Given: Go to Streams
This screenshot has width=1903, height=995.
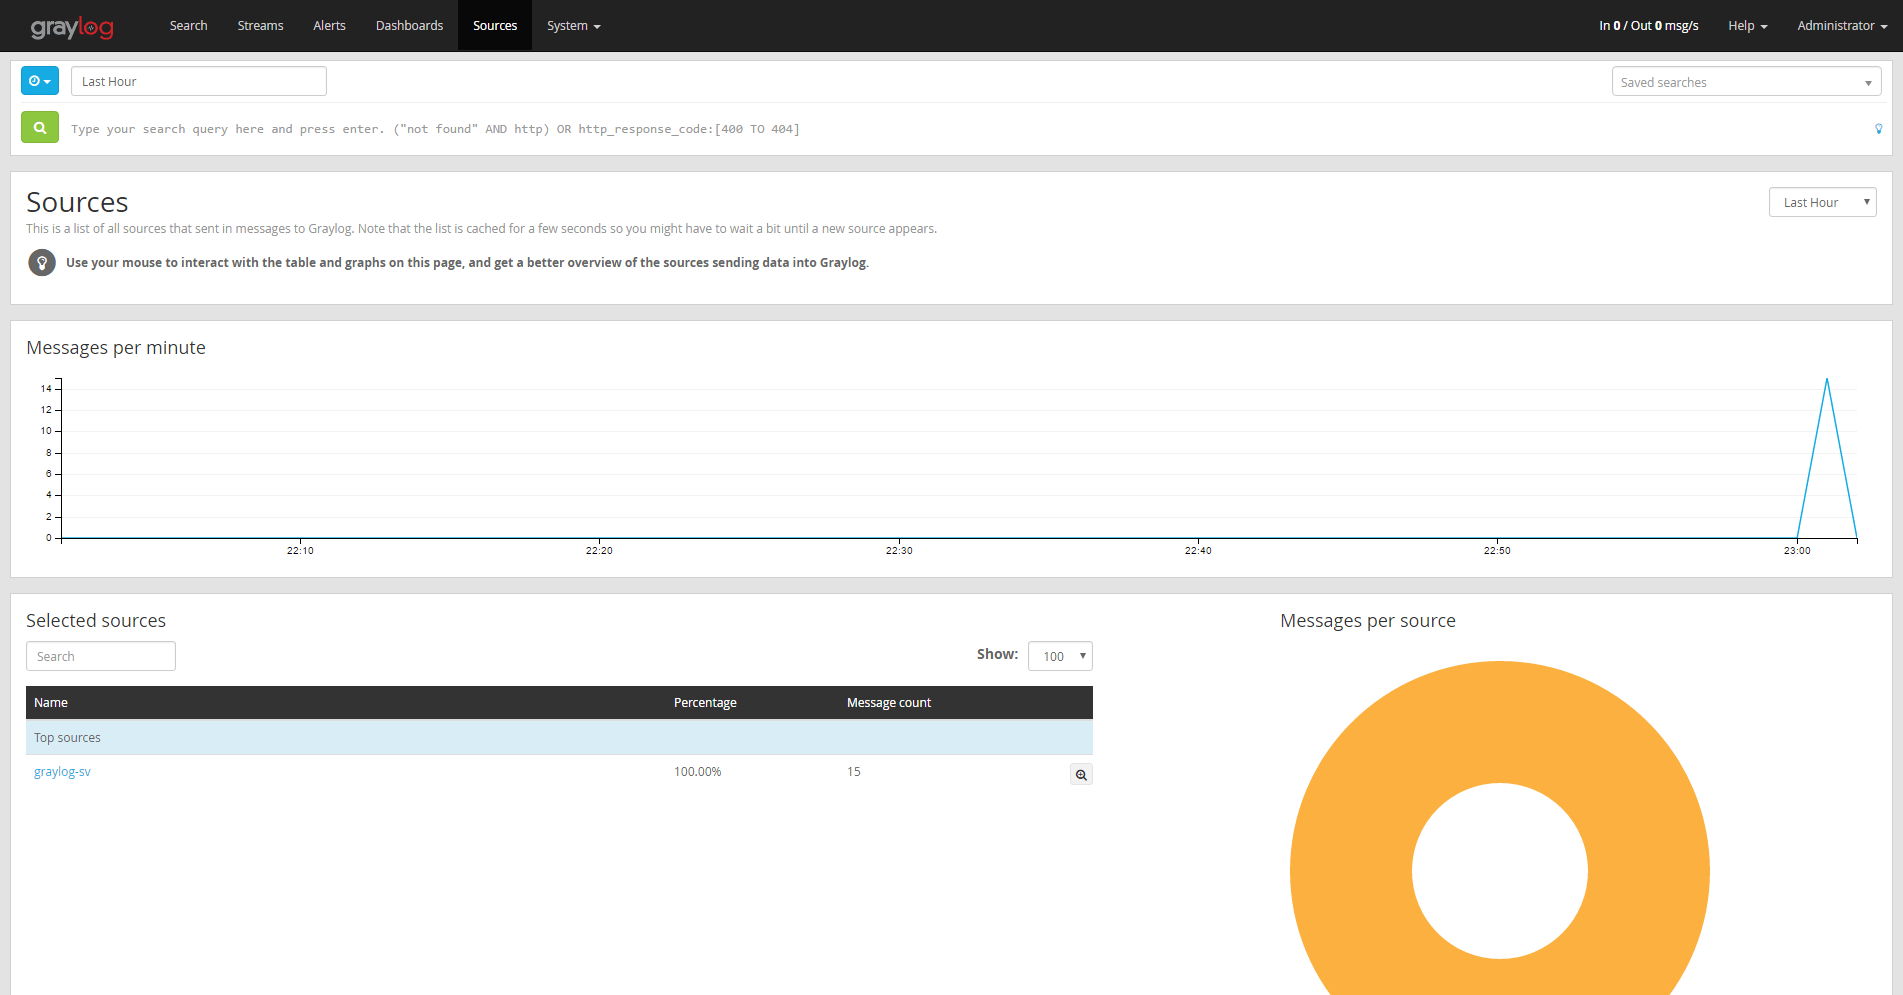Looking at the screenshot, I should 260,26.
